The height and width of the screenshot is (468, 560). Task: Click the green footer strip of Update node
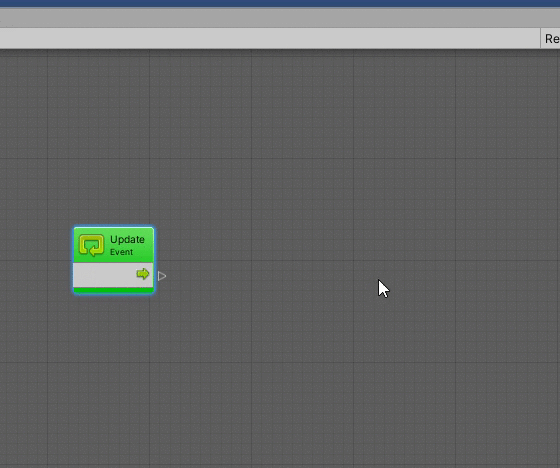tap(113, 290)
